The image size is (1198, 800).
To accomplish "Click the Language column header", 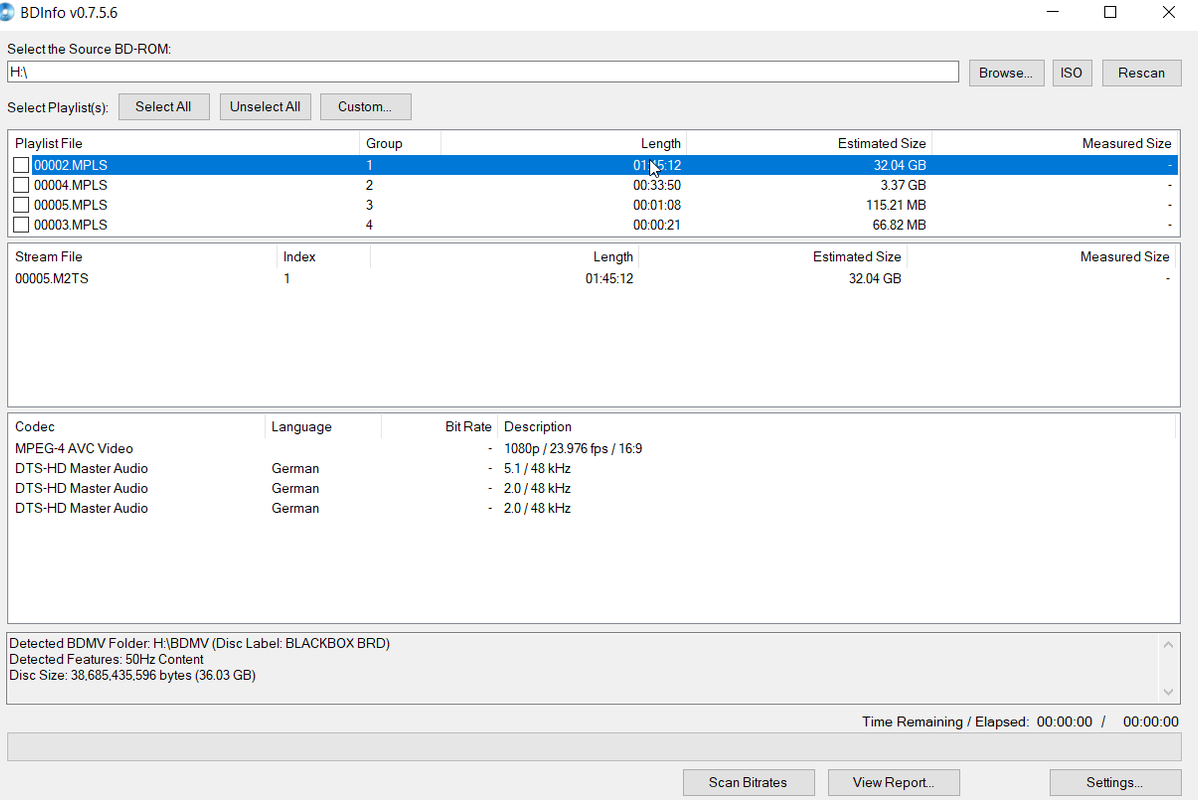I will coord(323,426).
